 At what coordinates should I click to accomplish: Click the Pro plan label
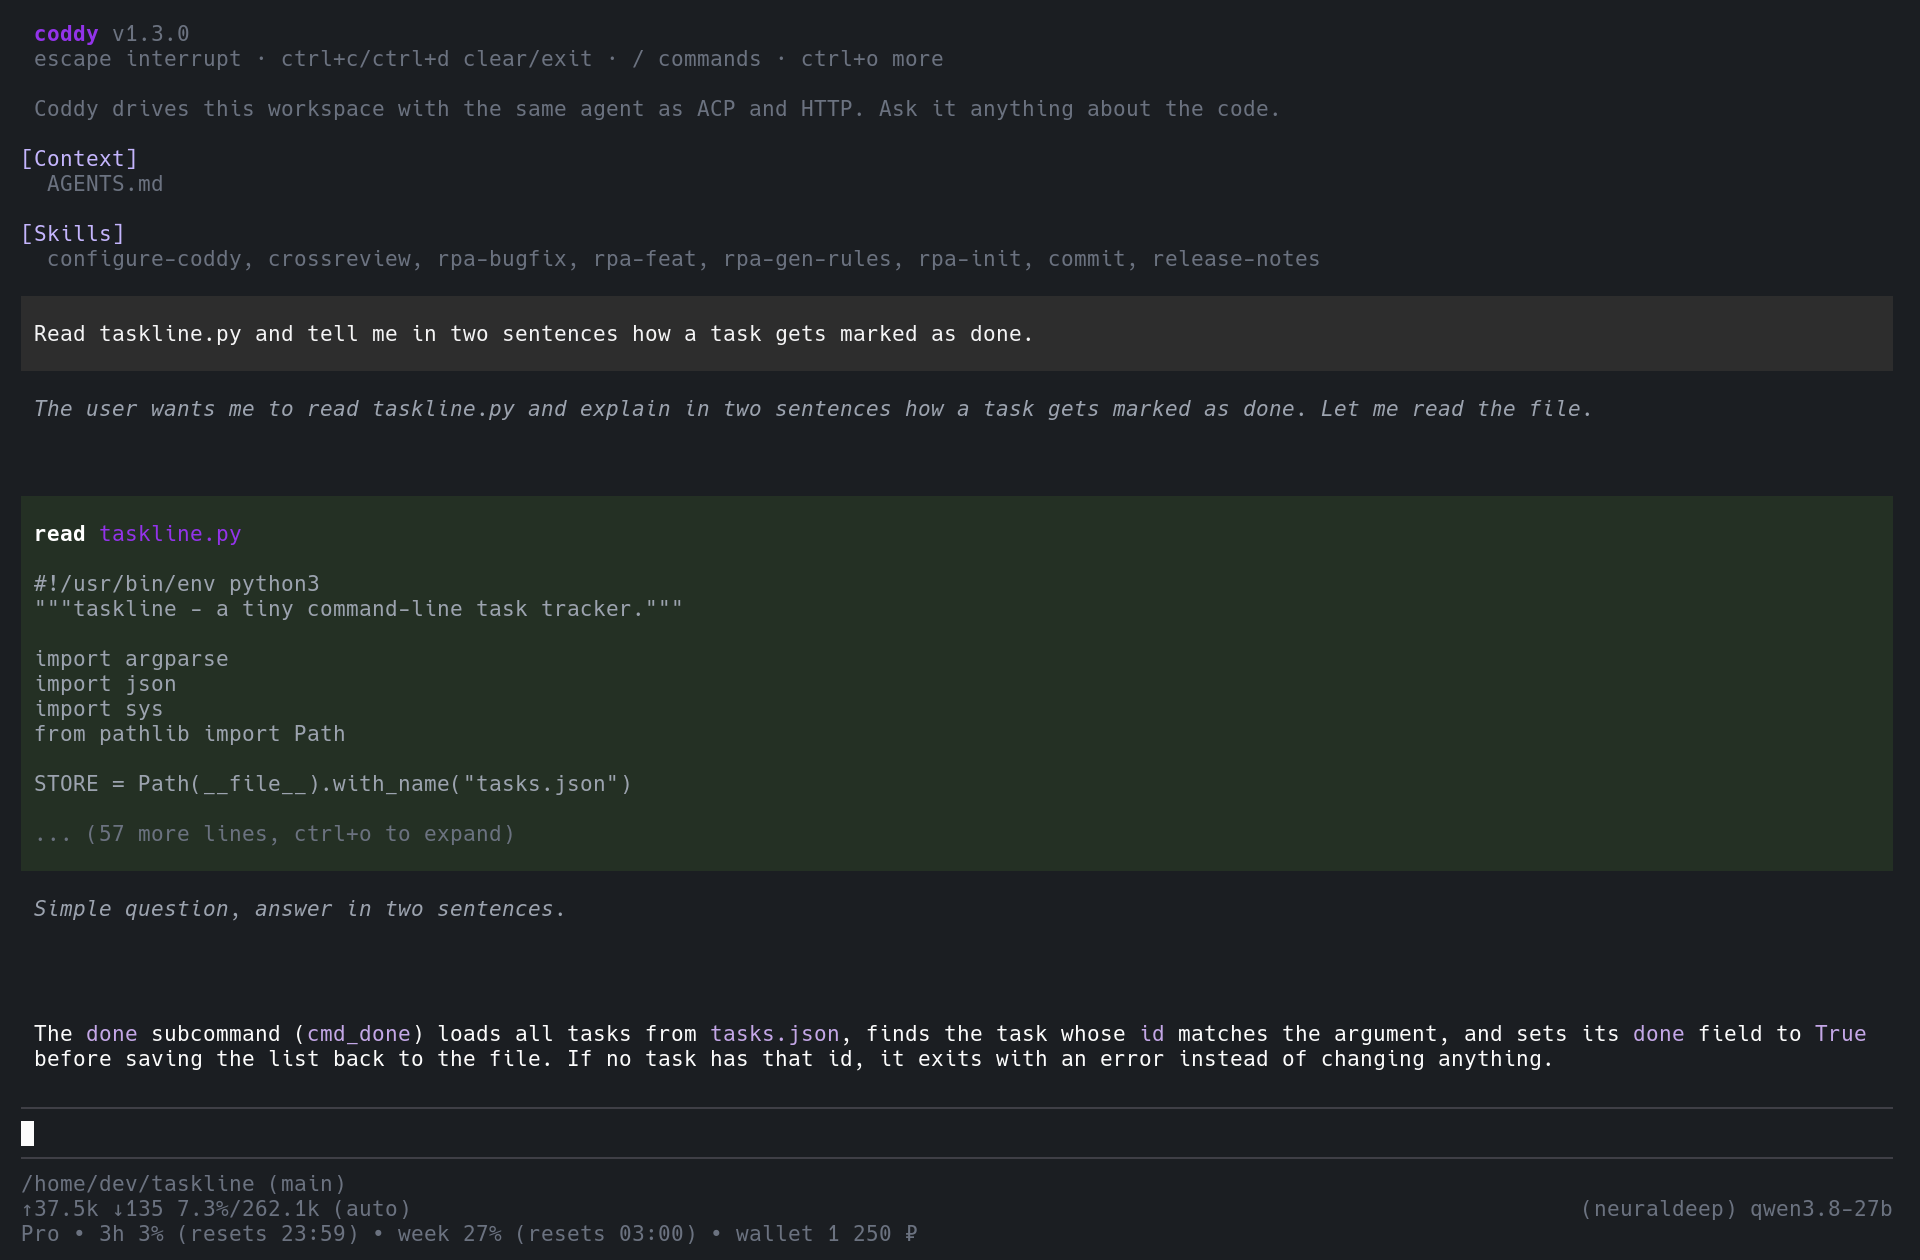pyautogui.click(x=40, y=1234)
